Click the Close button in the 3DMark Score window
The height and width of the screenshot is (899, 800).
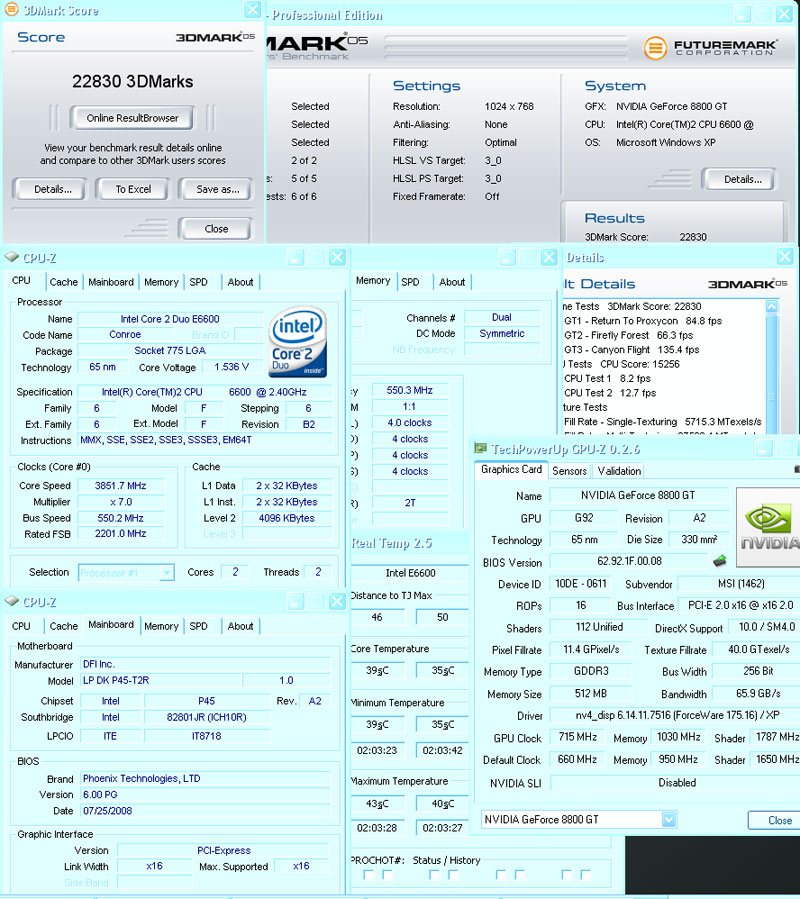point(216,228)
